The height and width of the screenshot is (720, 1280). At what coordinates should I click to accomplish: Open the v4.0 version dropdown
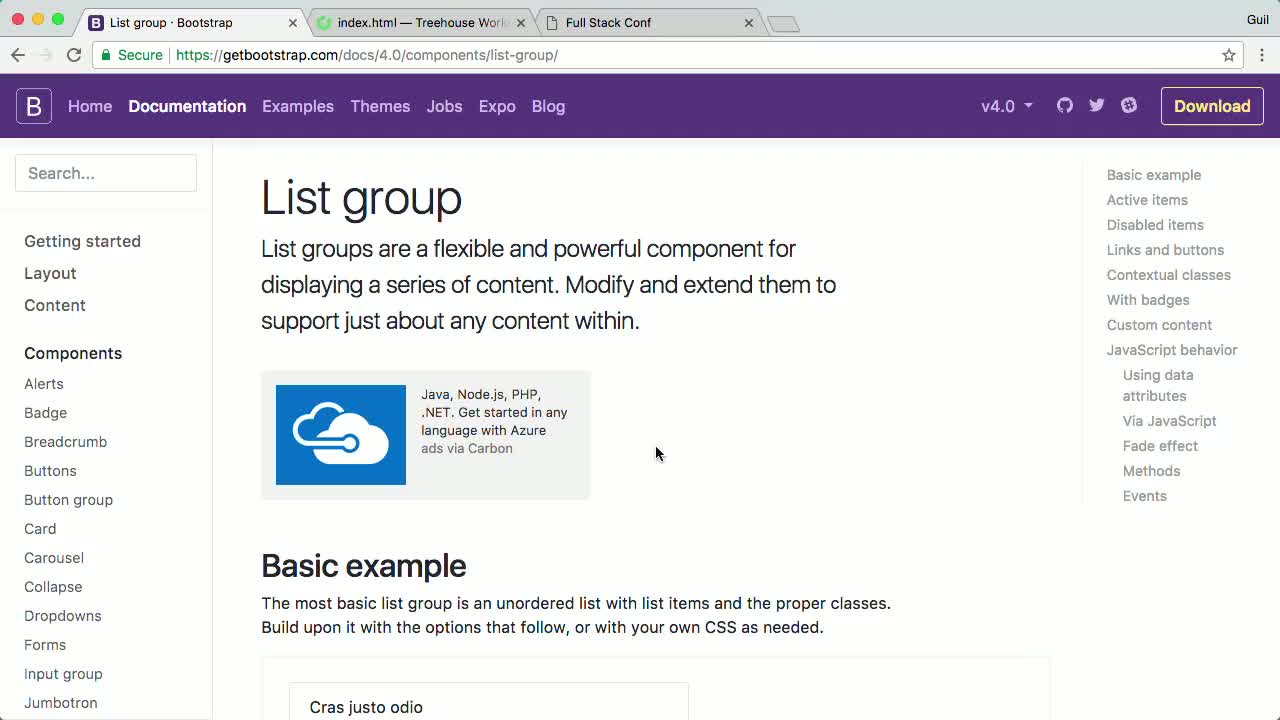click(x=1005, y=105)
